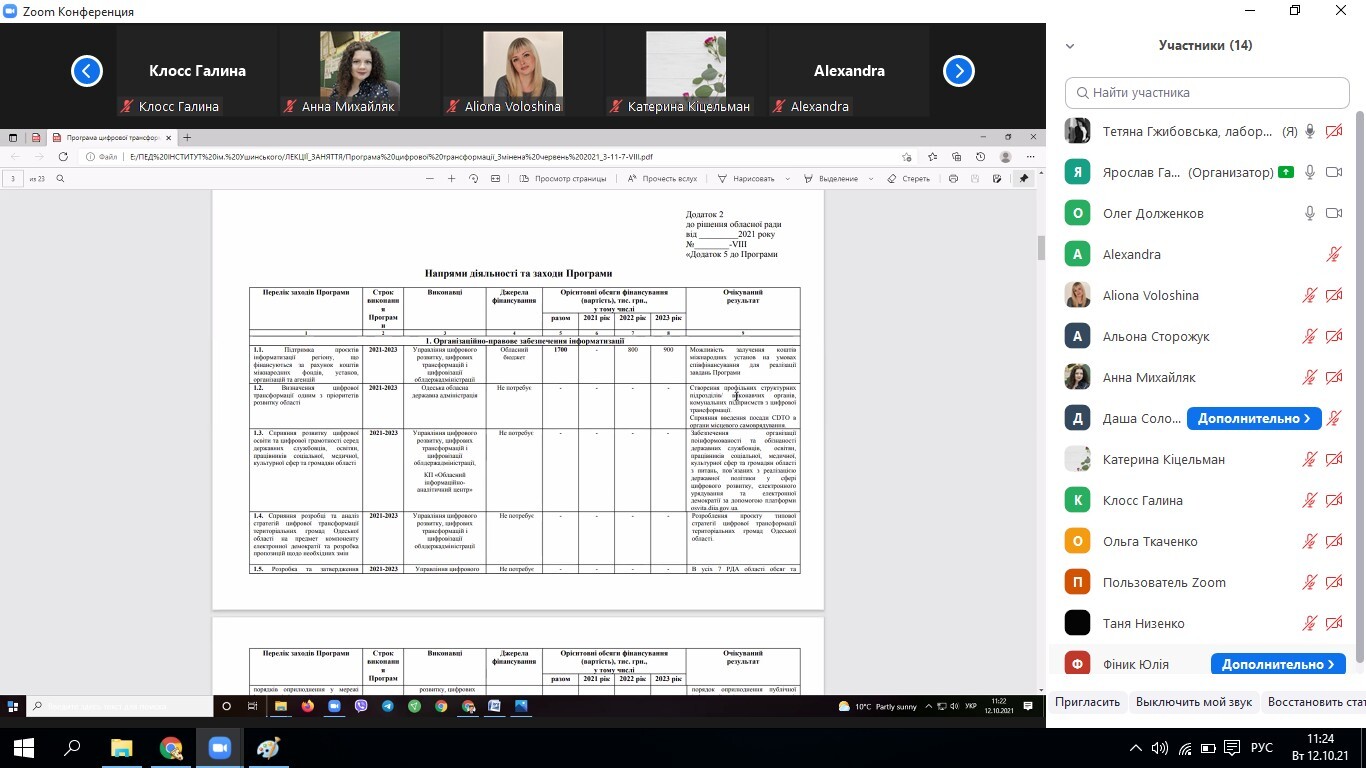Open the Zoom app from the Windows taskbar

click(x=219, y=747)
